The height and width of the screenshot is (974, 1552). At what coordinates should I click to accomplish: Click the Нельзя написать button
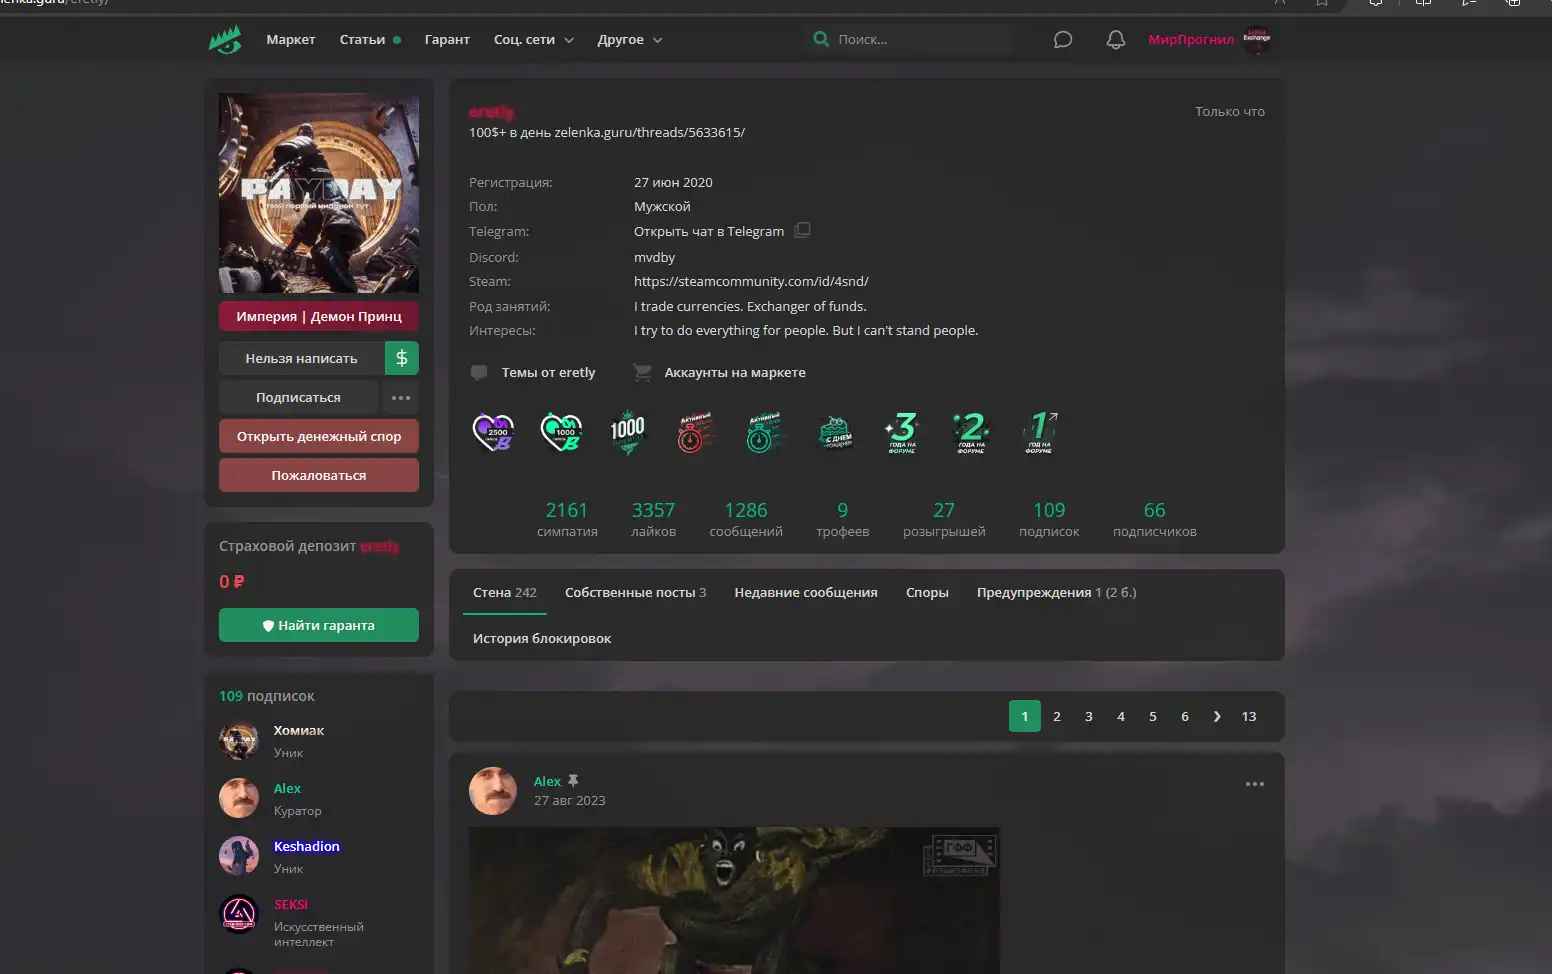(x=301, y=358)
